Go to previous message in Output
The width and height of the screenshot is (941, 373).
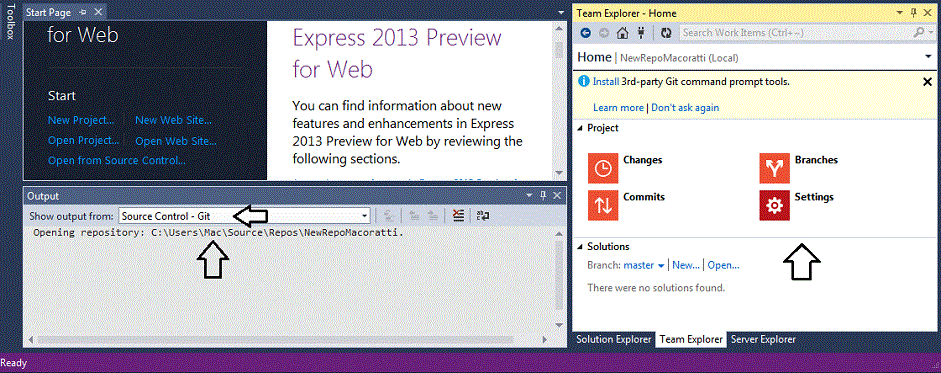[x=414, y=216]
